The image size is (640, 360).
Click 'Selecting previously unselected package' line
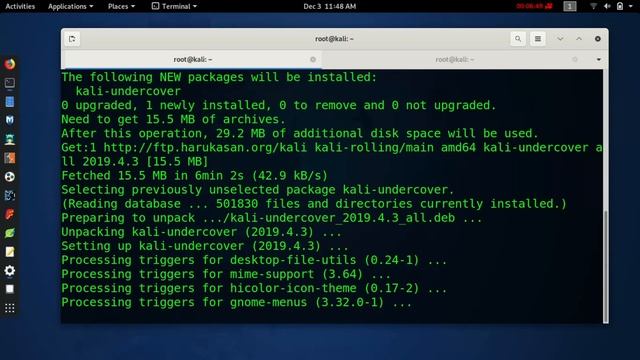pyautogui.click(x=258, y=189)
